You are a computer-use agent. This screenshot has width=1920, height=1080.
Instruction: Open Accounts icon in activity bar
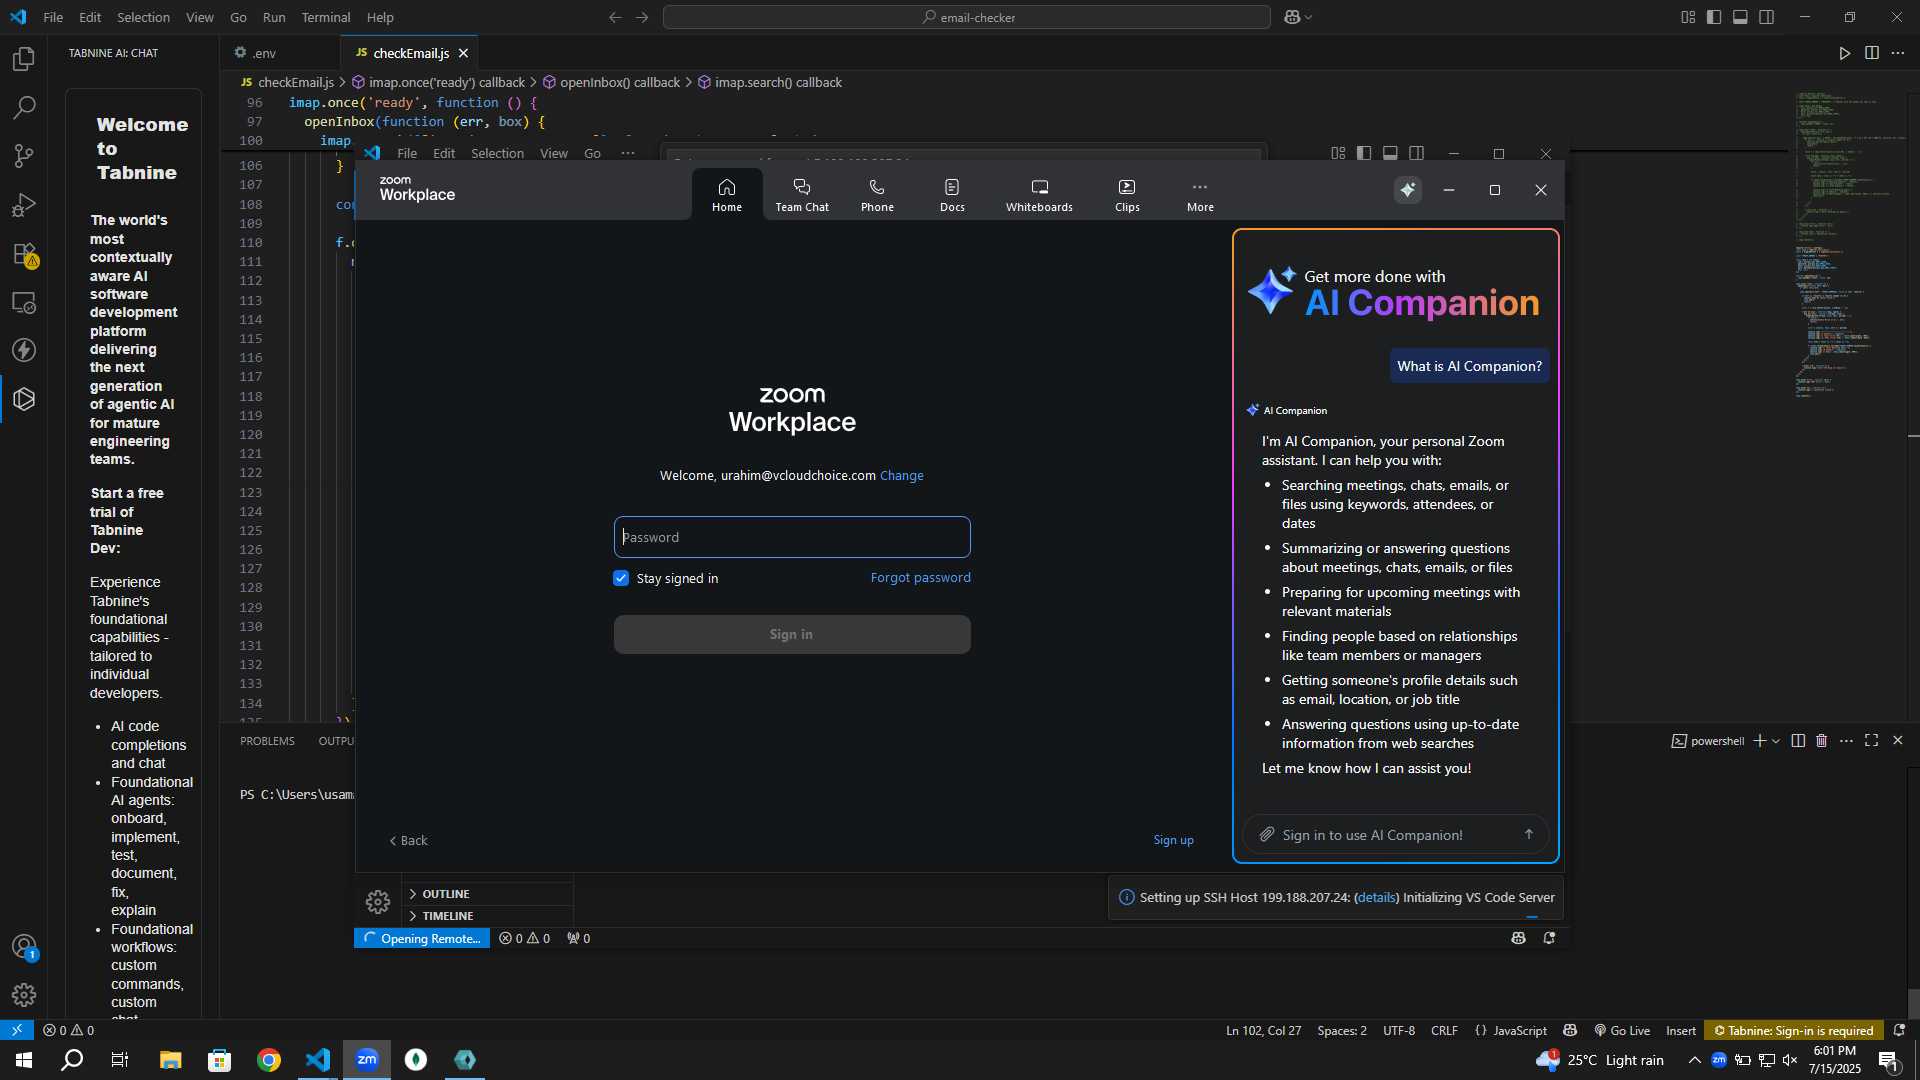point(24,946)
